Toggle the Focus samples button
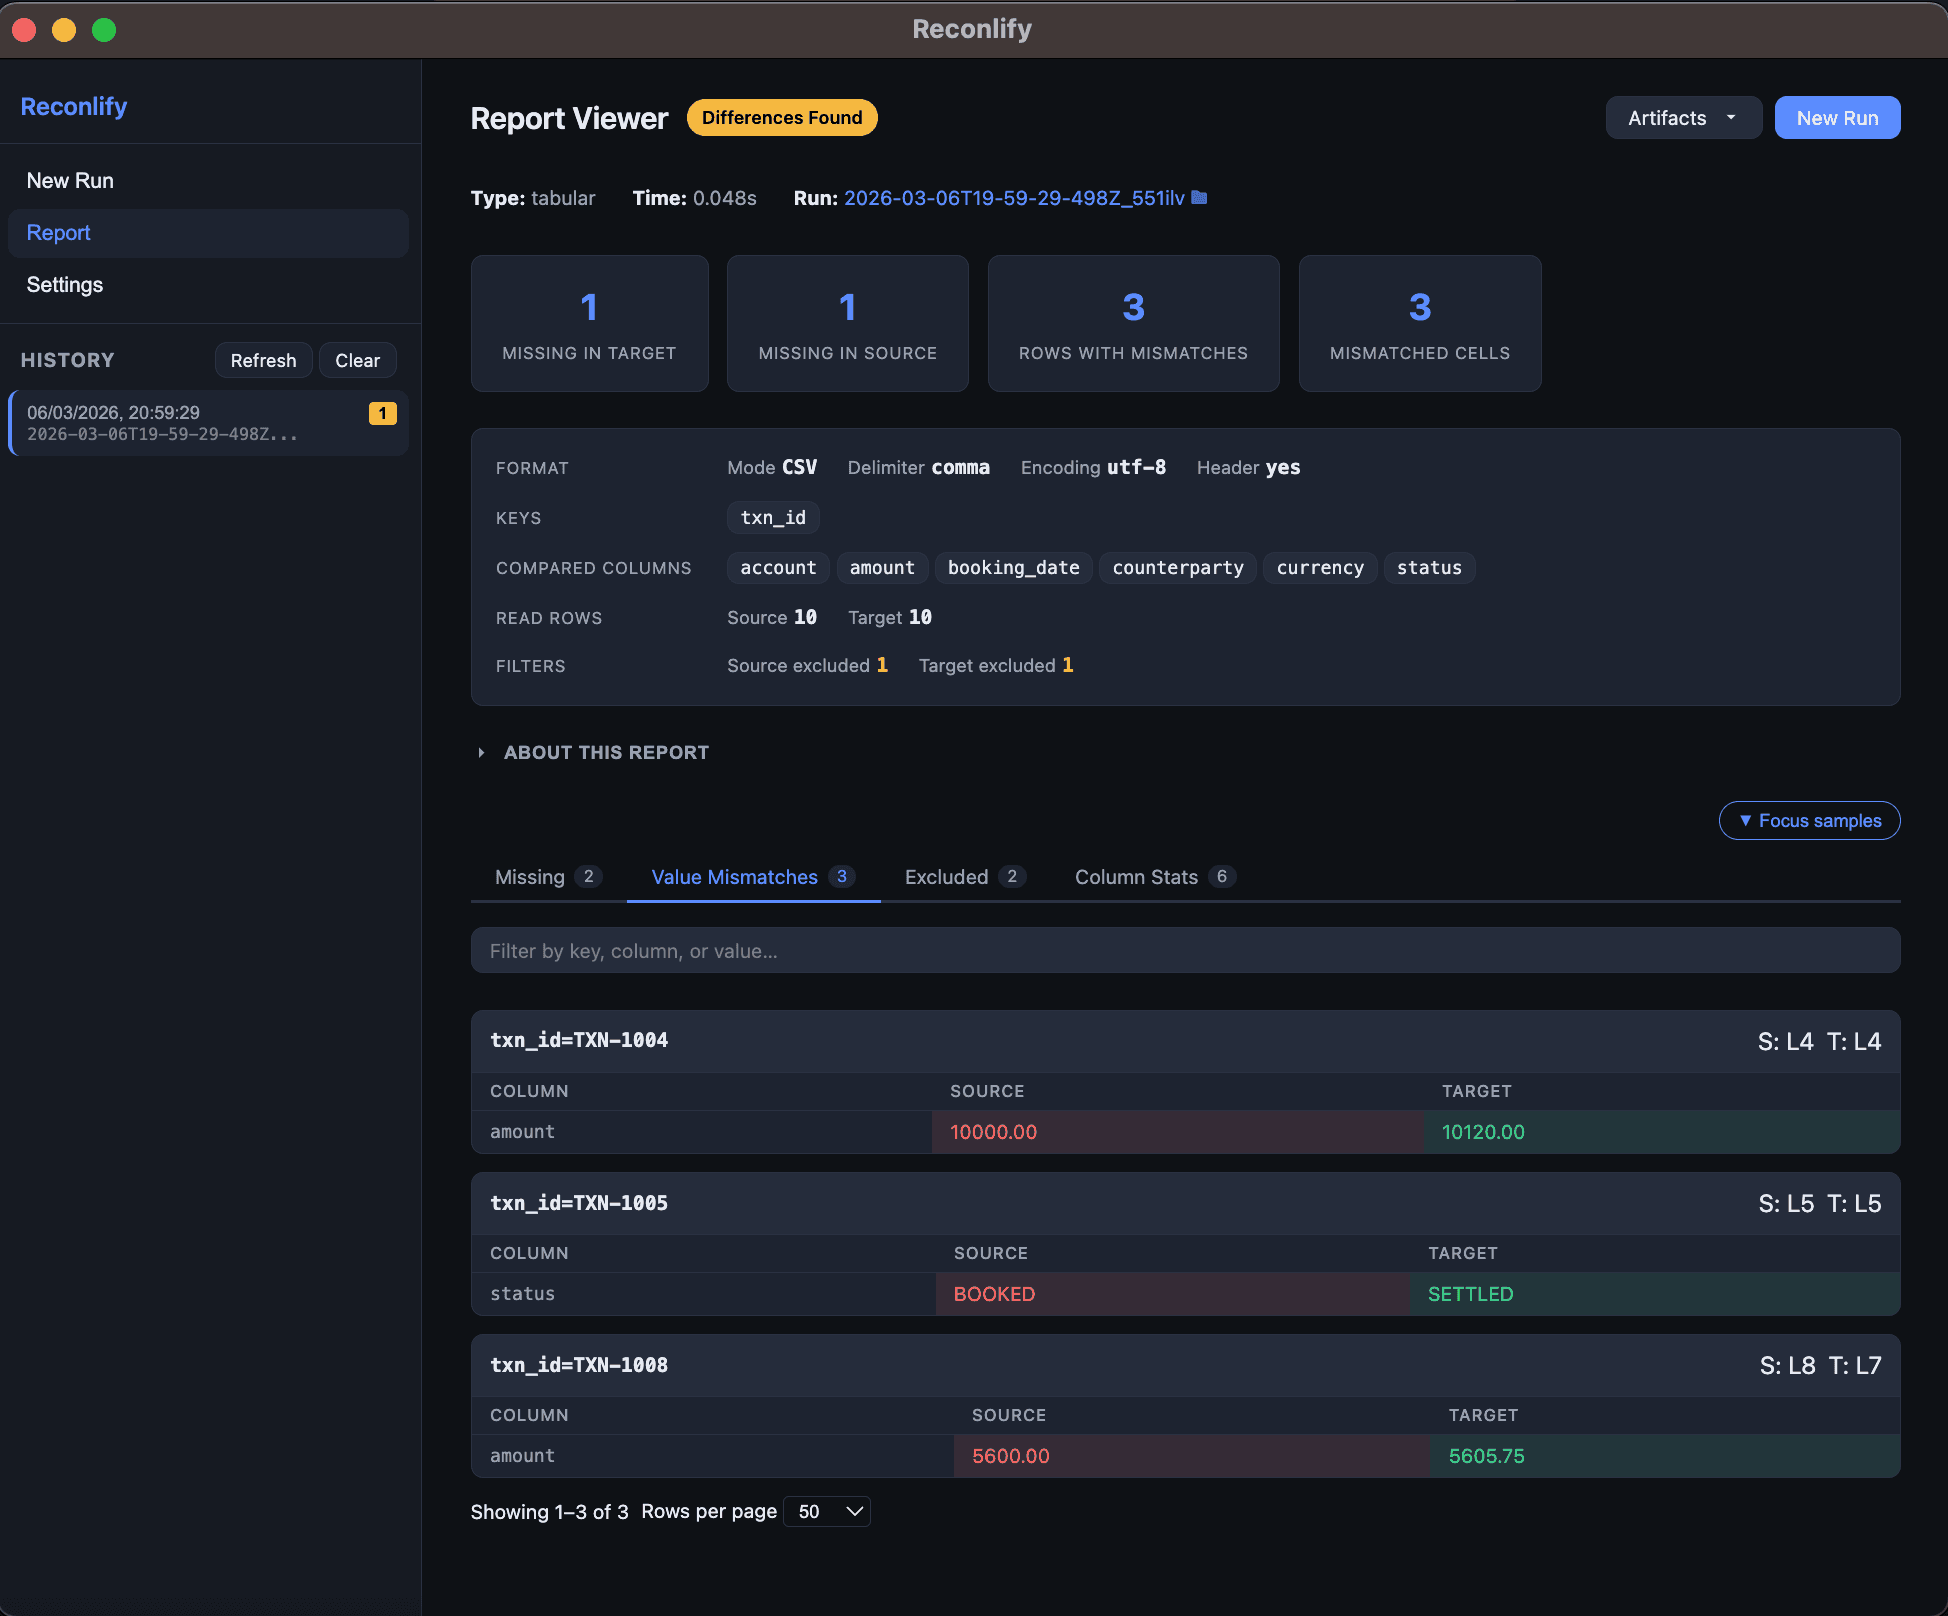The width and height of the screenshot is (1948, 1616). tap(1809, 820)
